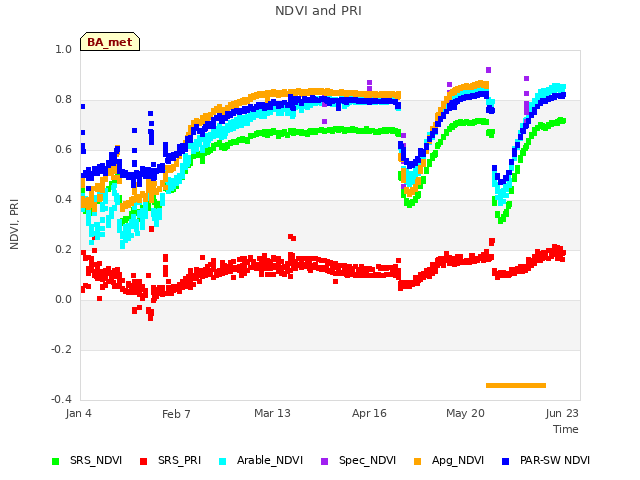
Task: Click the 0.0 y-axis tick label
Action: (x=63, y=300)
